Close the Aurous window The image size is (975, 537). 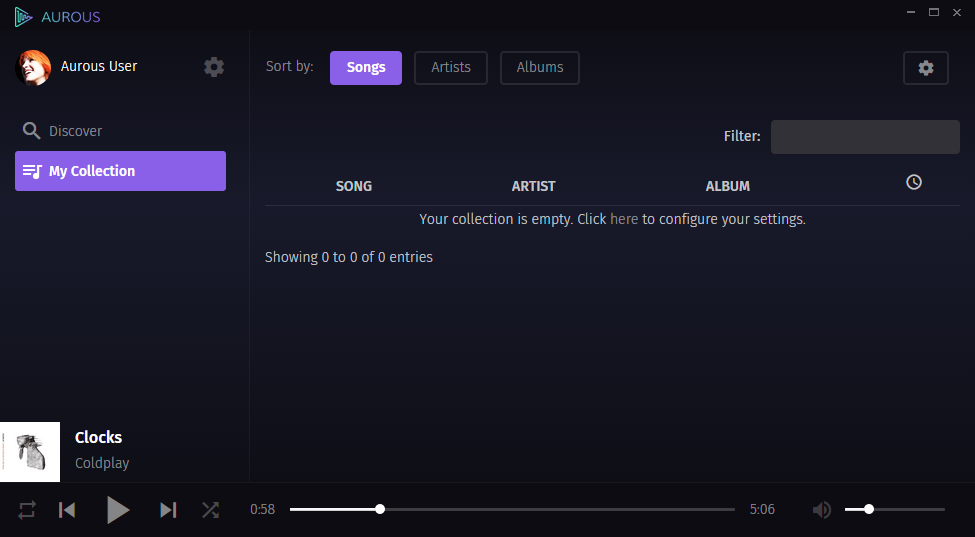(957, 12)
